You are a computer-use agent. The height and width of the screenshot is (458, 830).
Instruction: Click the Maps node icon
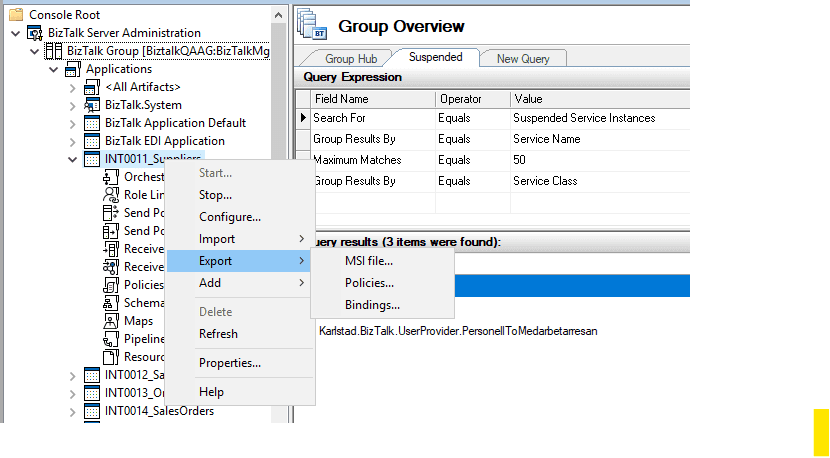pyautogui.click(x=111, y=321)
